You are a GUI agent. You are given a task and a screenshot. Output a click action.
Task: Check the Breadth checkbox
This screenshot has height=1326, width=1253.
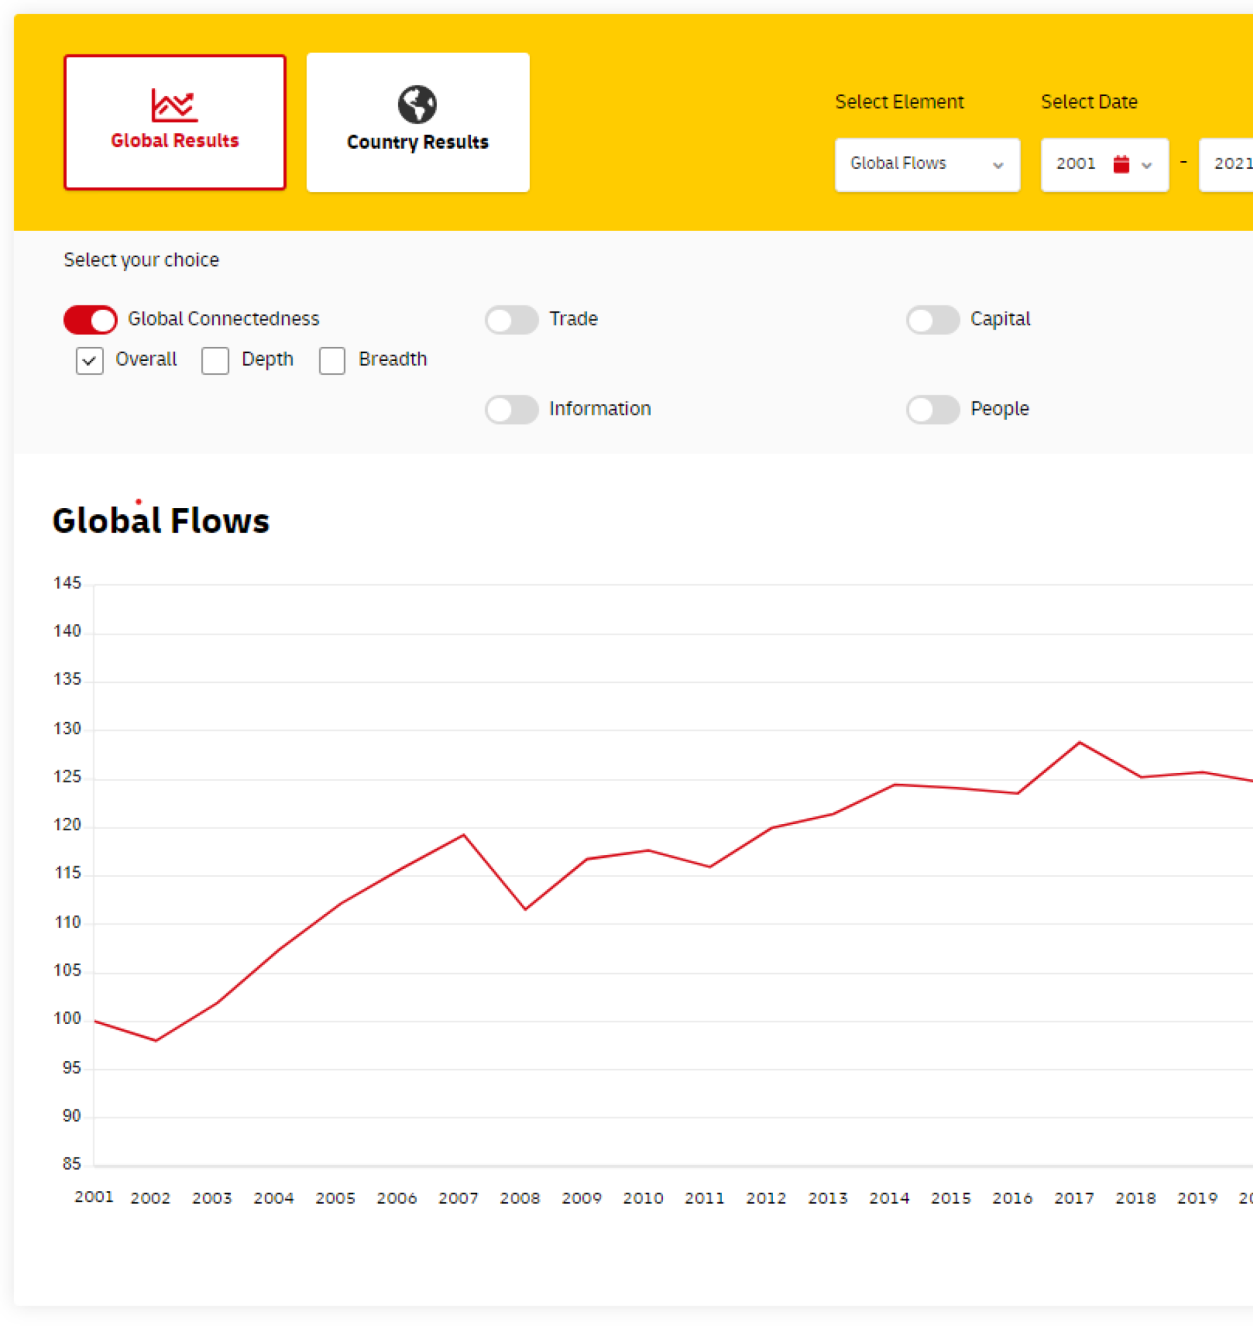332,361
